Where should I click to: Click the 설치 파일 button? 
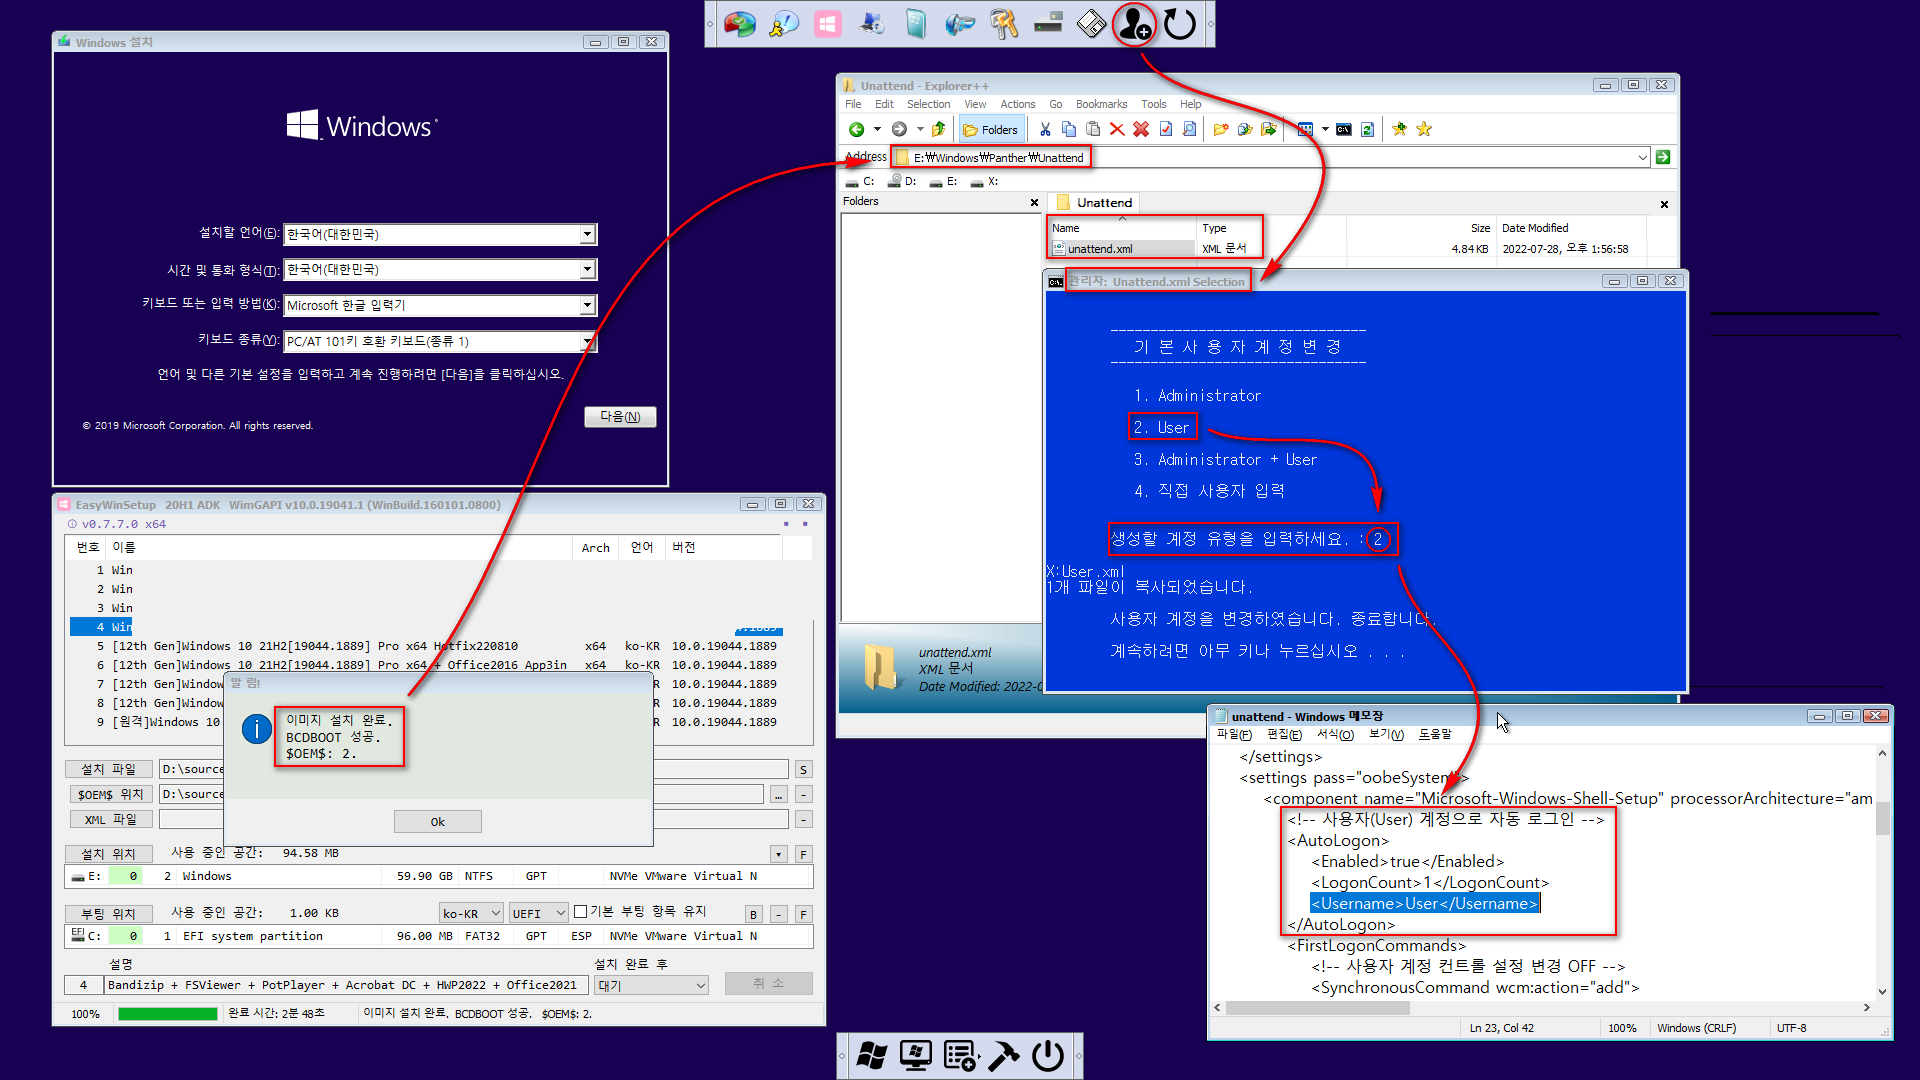[x=109, y=769]
